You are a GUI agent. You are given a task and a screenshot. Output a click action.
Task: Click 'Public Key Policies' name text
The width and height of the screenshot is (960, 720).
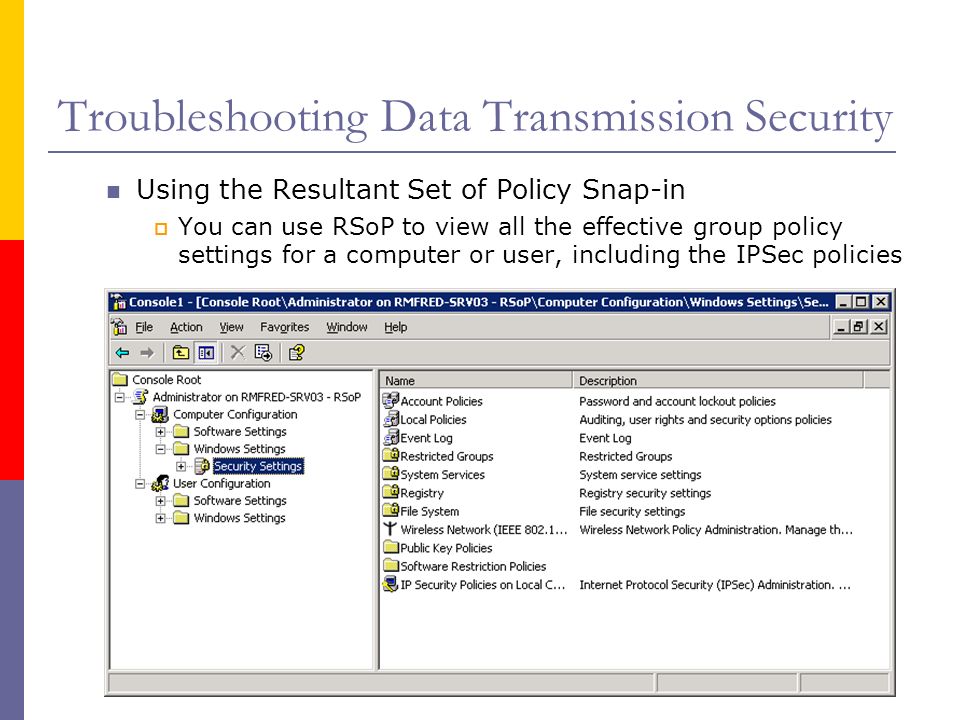tap(446, 548)
